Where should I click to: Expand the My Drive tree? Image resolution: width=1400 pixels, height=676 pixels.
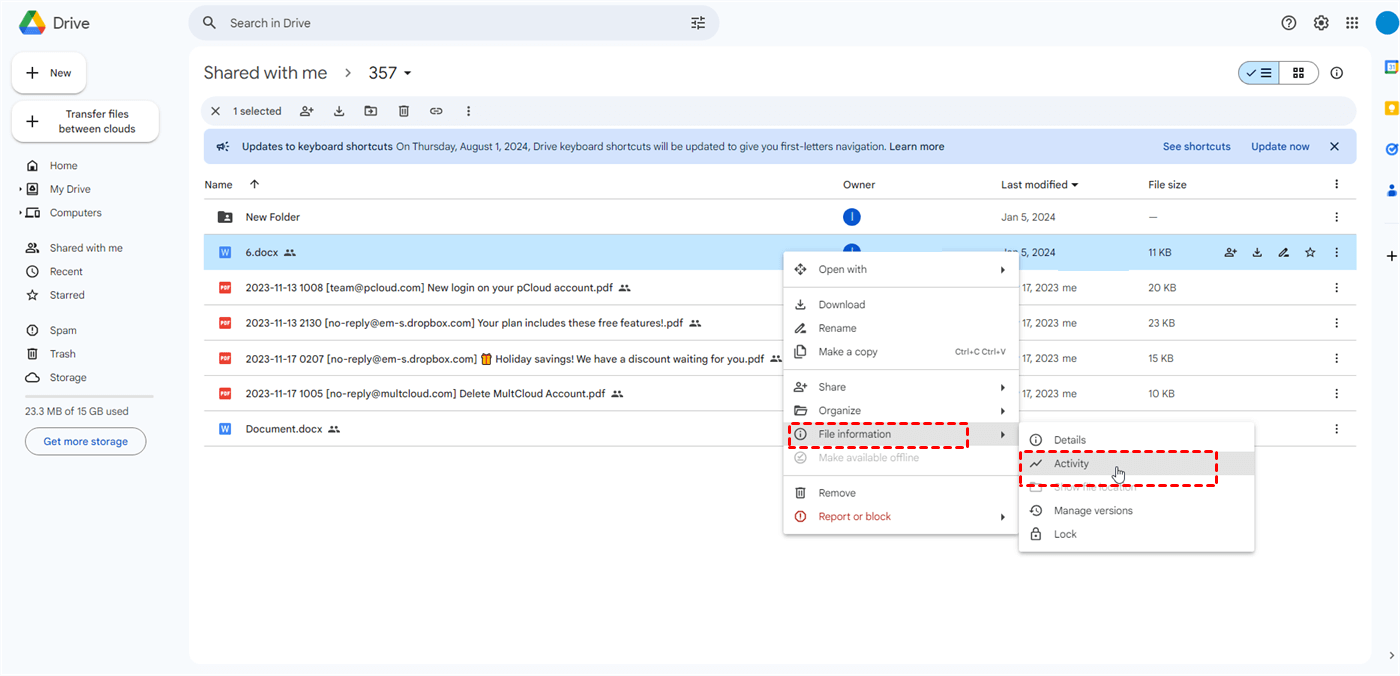[x=21, y=190]
